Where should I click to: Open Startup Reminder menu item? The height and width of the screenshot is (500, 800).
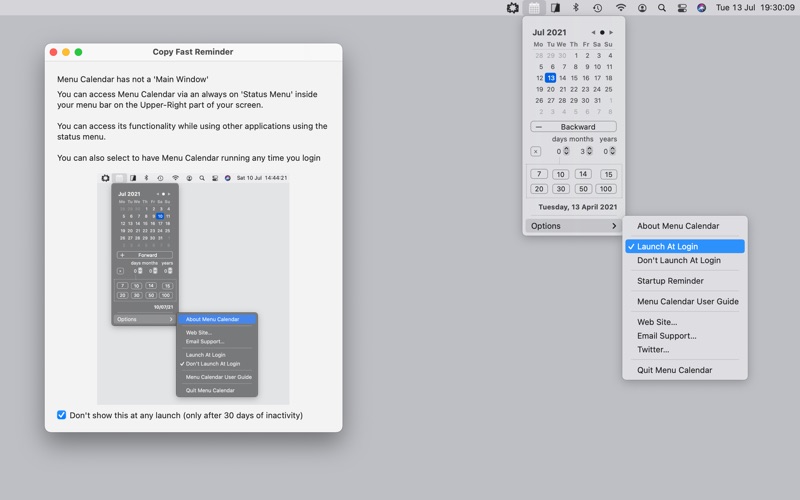pos(685,281)
